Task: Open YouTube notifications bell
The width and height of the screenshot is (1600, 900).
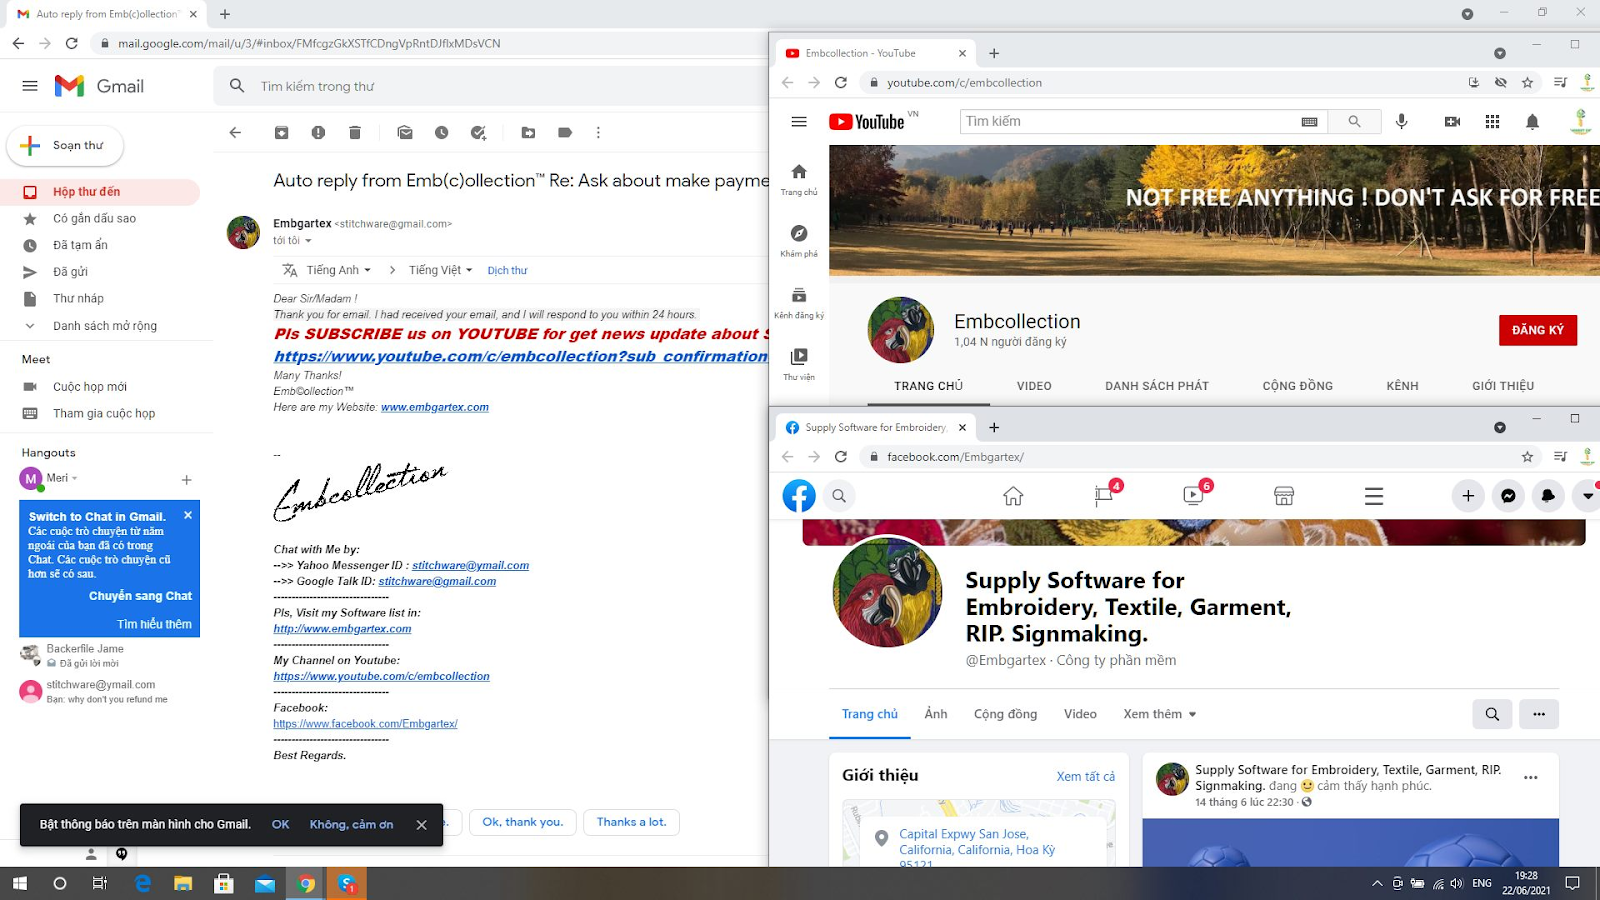Action: coord(1532,122)
